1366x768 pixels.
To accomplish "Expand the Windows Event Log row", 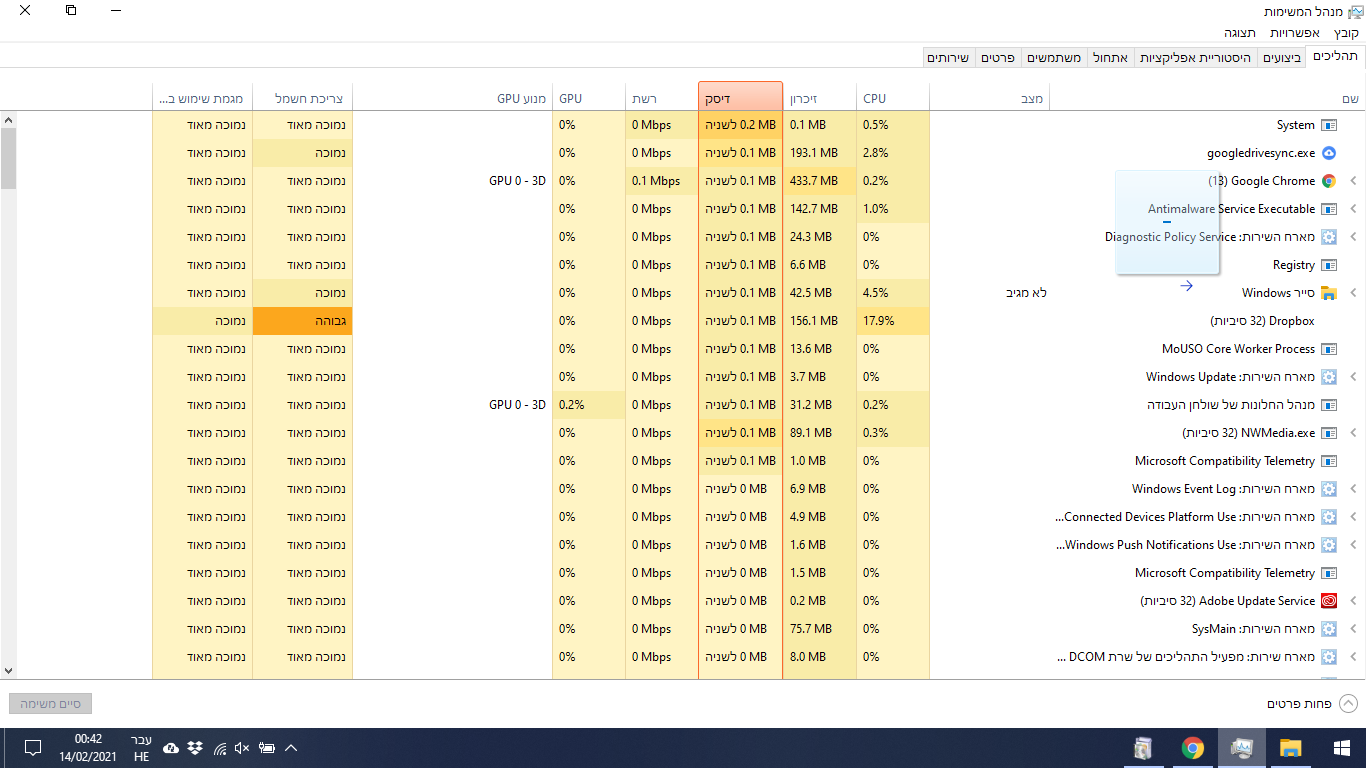I will coord(1353,489).
